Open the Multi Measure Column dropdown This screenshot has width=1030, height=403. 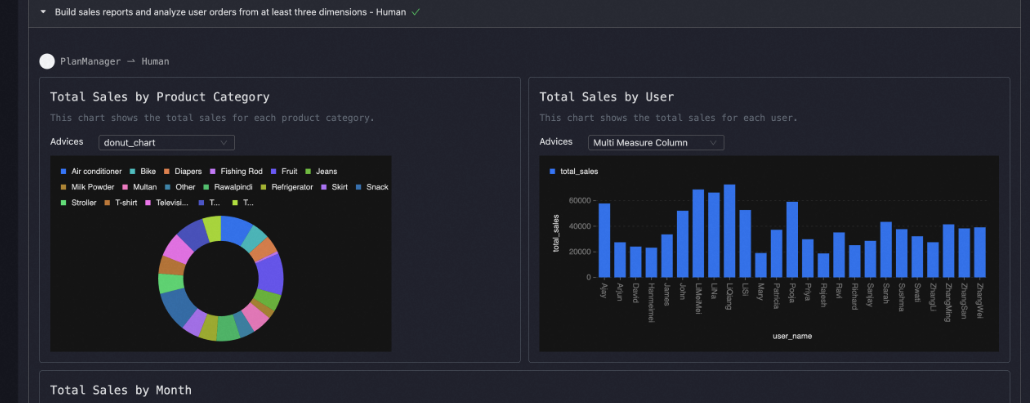656,143
